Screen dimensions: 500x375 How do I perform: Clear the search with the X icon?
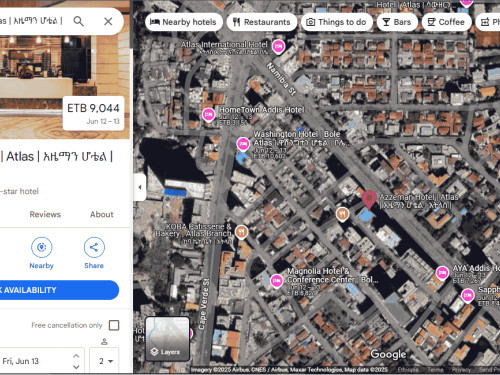pos(108,21)
